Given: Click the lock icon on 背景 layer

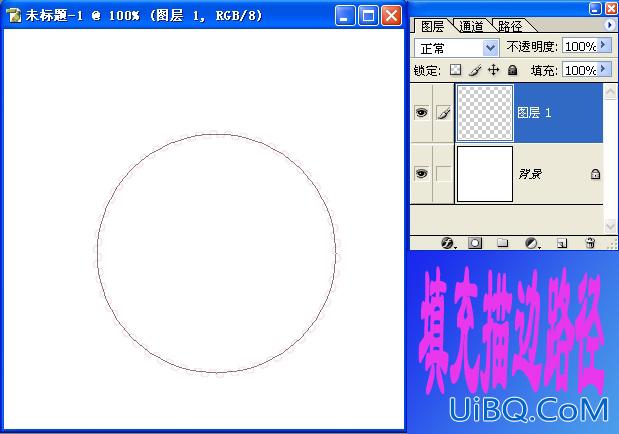Looking at the screenshot, I should 595,174.
